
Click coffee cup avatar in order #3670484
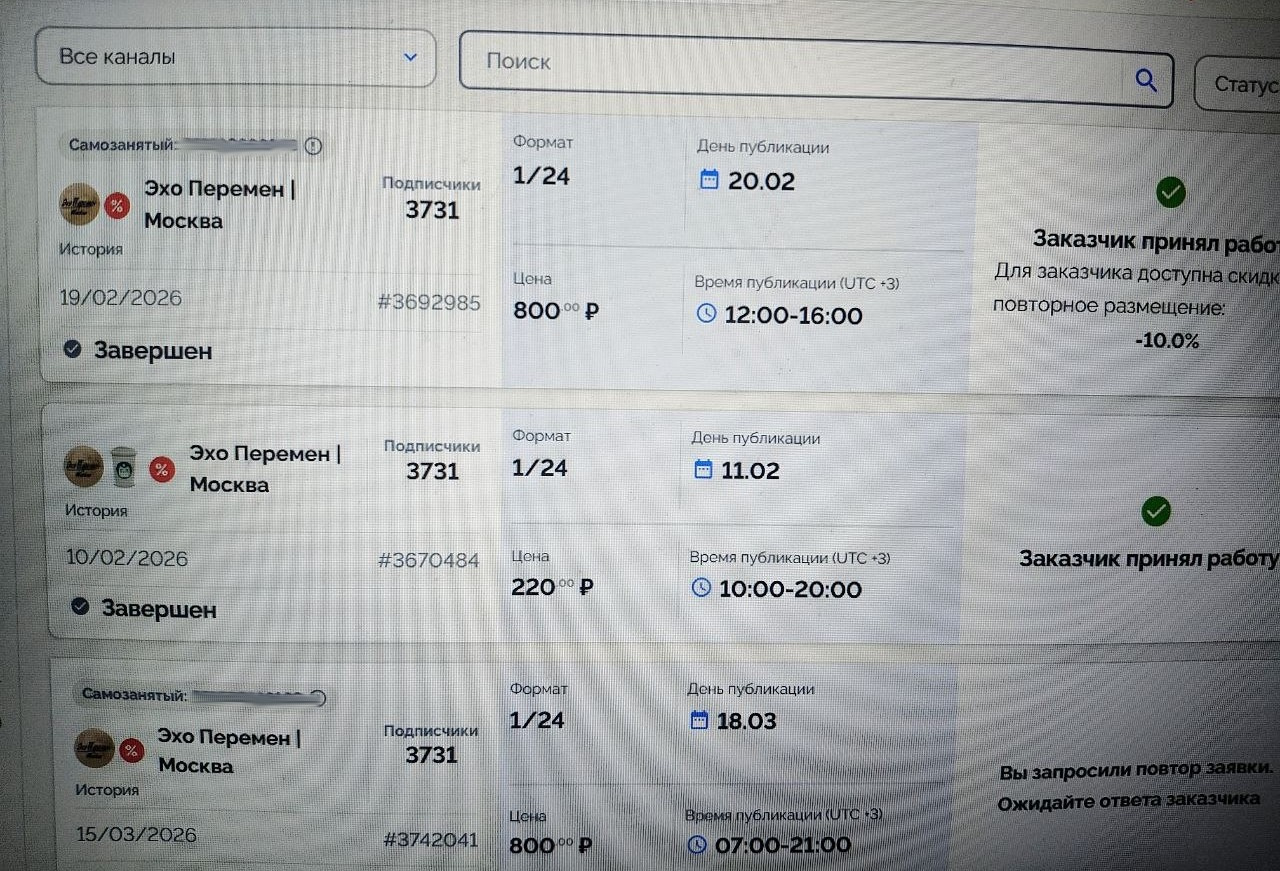click(123, 466)
